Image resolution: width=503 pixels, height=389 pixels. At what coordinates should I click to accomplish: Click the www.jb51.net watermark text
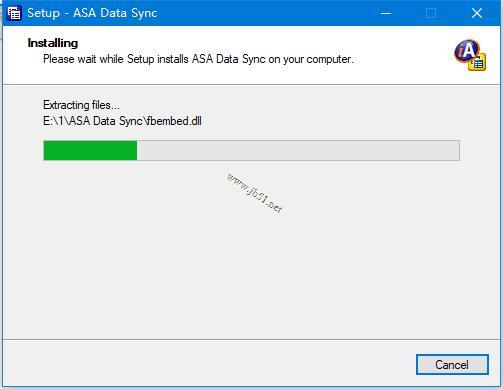[x=255, y=193]
